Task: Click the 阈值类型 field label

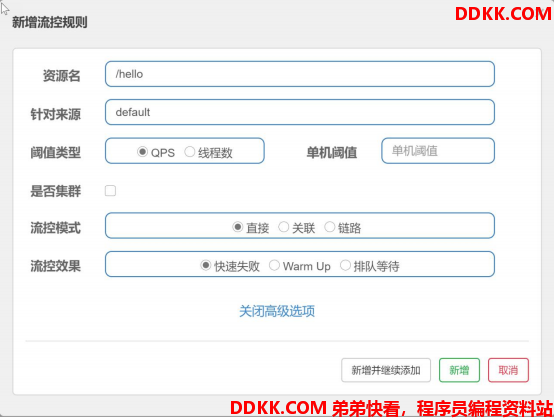Action: pyautogui.click(x=56, y=153)
